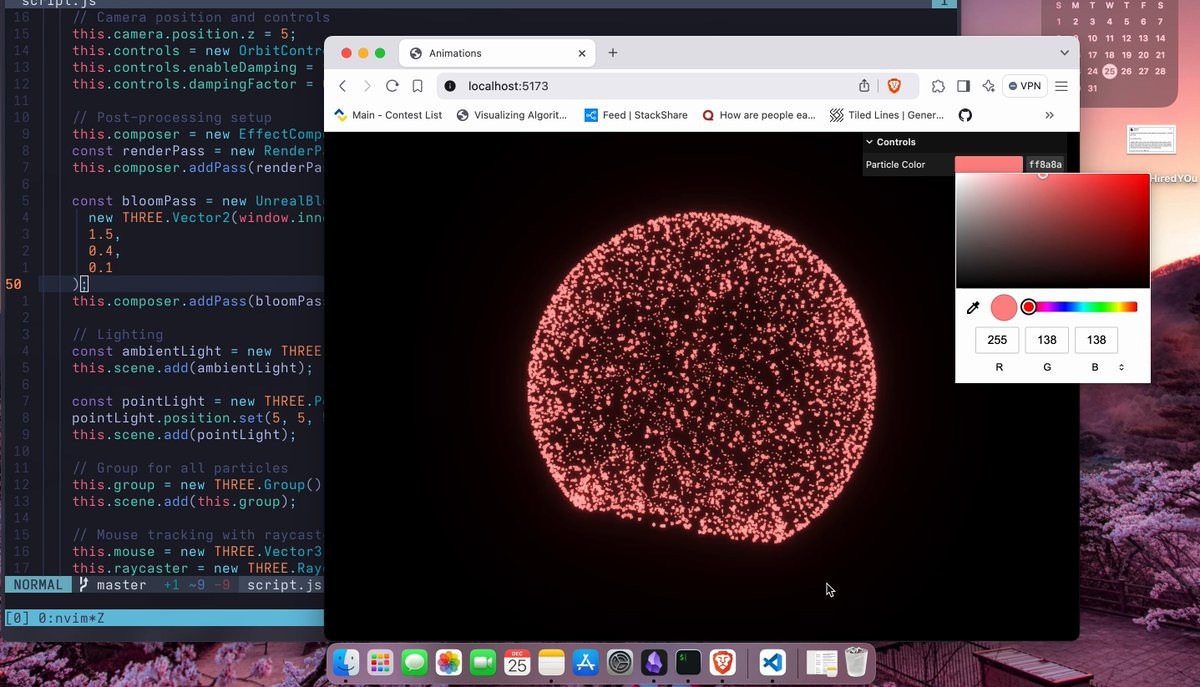Go back in the Brave browser
This screenshot has height=687, width=1200.
coord(342,86)
